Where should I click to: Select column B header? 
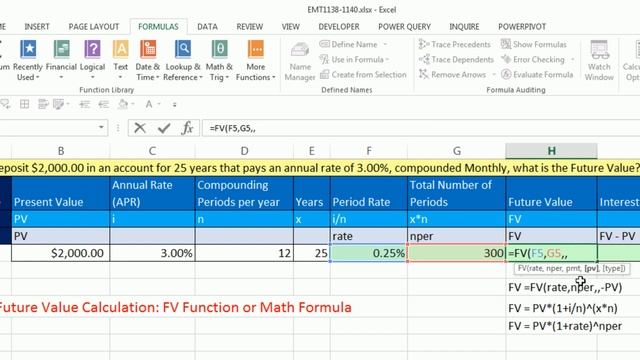tap(61, 151)
